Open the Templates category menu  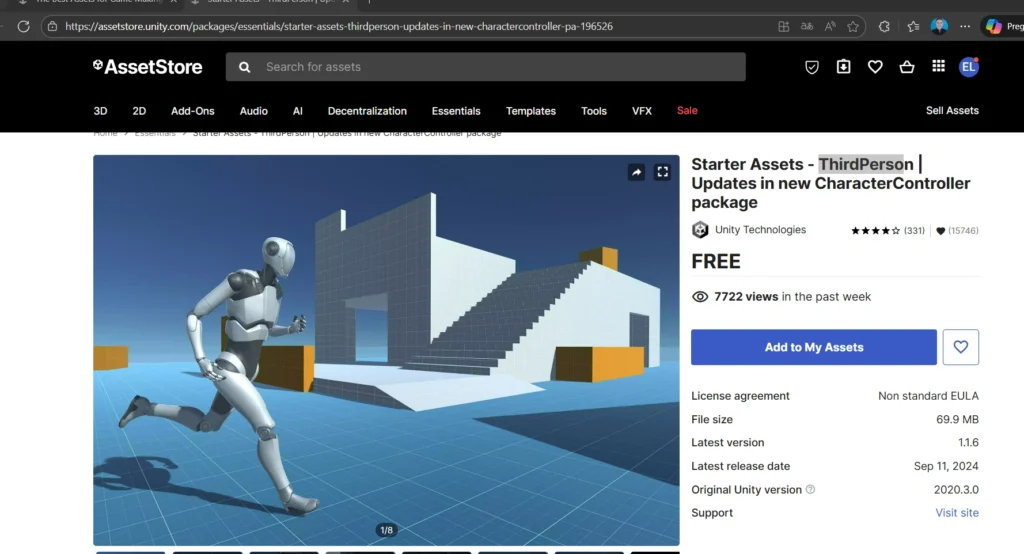pos(530,111)
